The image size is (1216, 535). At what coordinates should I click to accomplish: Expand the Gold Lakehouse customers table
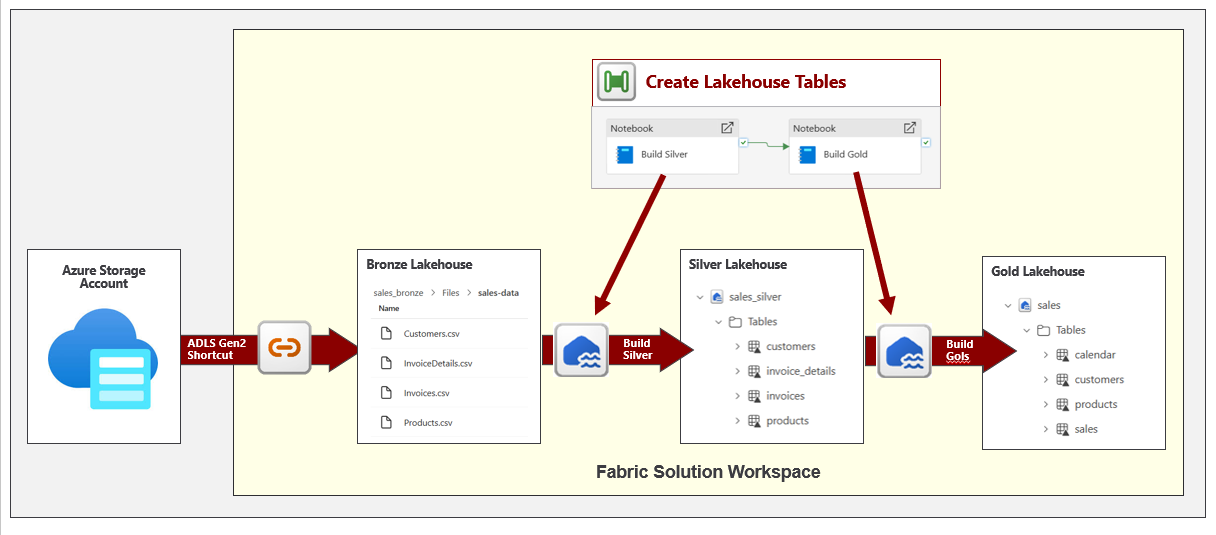click(x=1045, y=380)
